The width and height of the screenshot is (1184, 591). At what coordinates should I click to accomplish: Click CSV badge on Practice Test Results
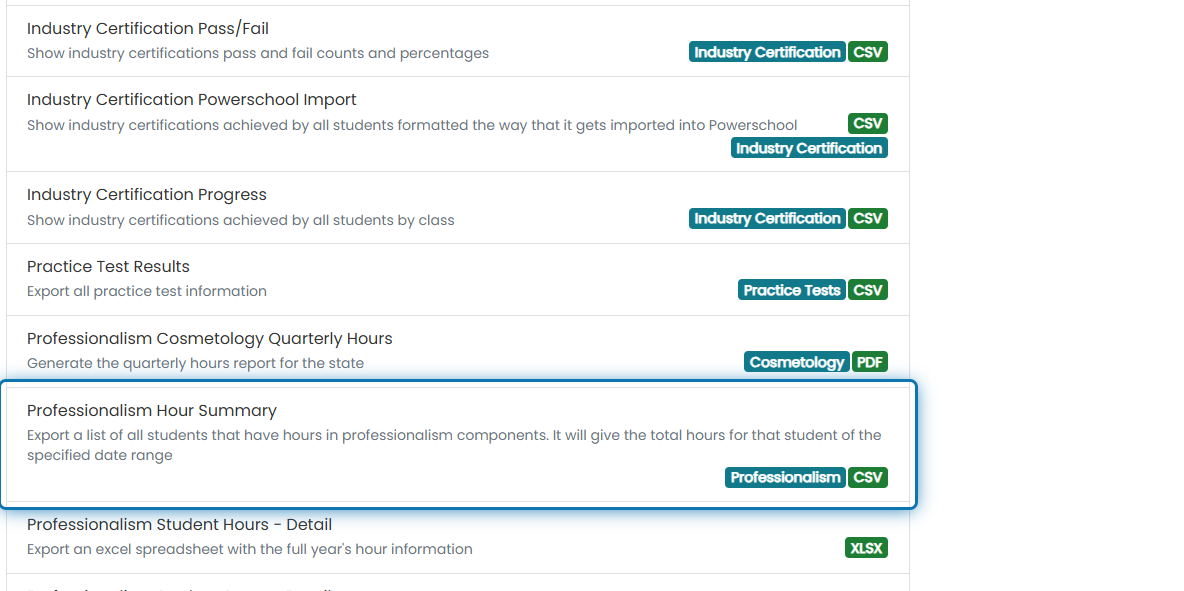[868, 290]
